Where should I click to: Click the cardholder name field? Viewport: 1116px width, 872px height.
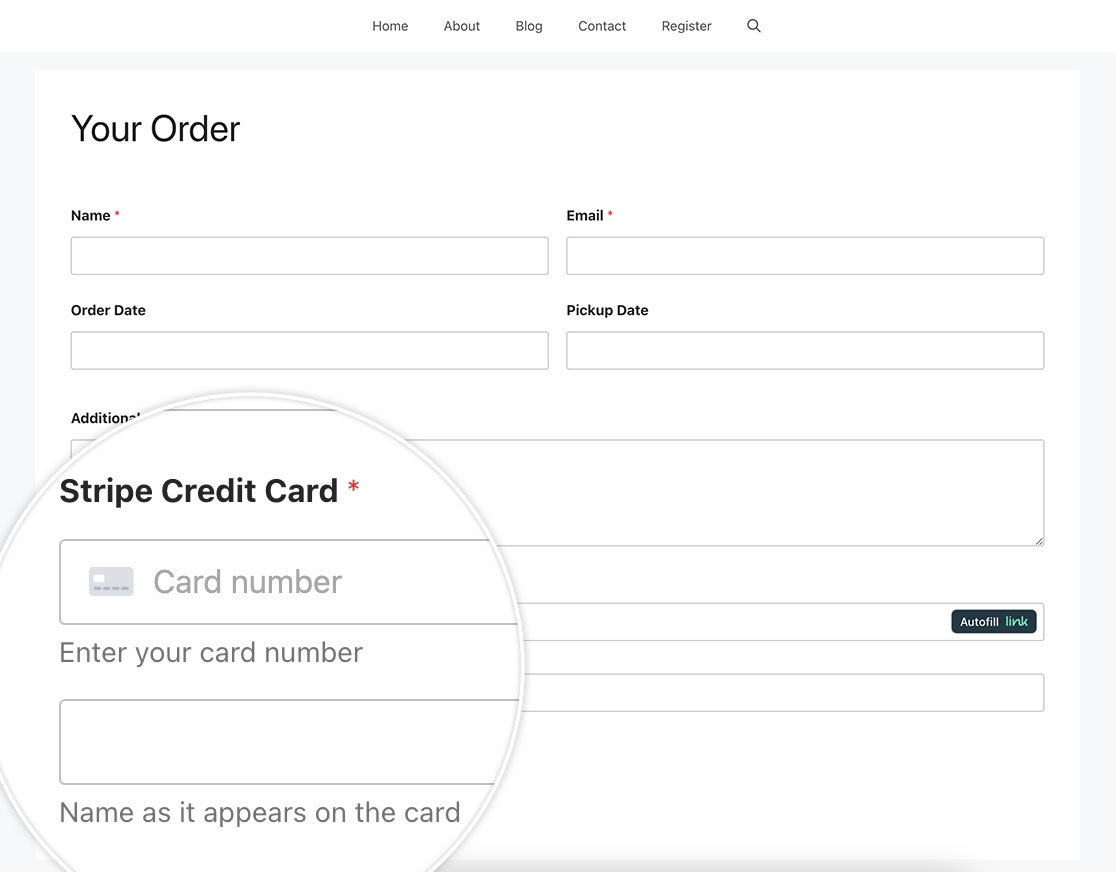pyautogui.click(x=280, y=742)
